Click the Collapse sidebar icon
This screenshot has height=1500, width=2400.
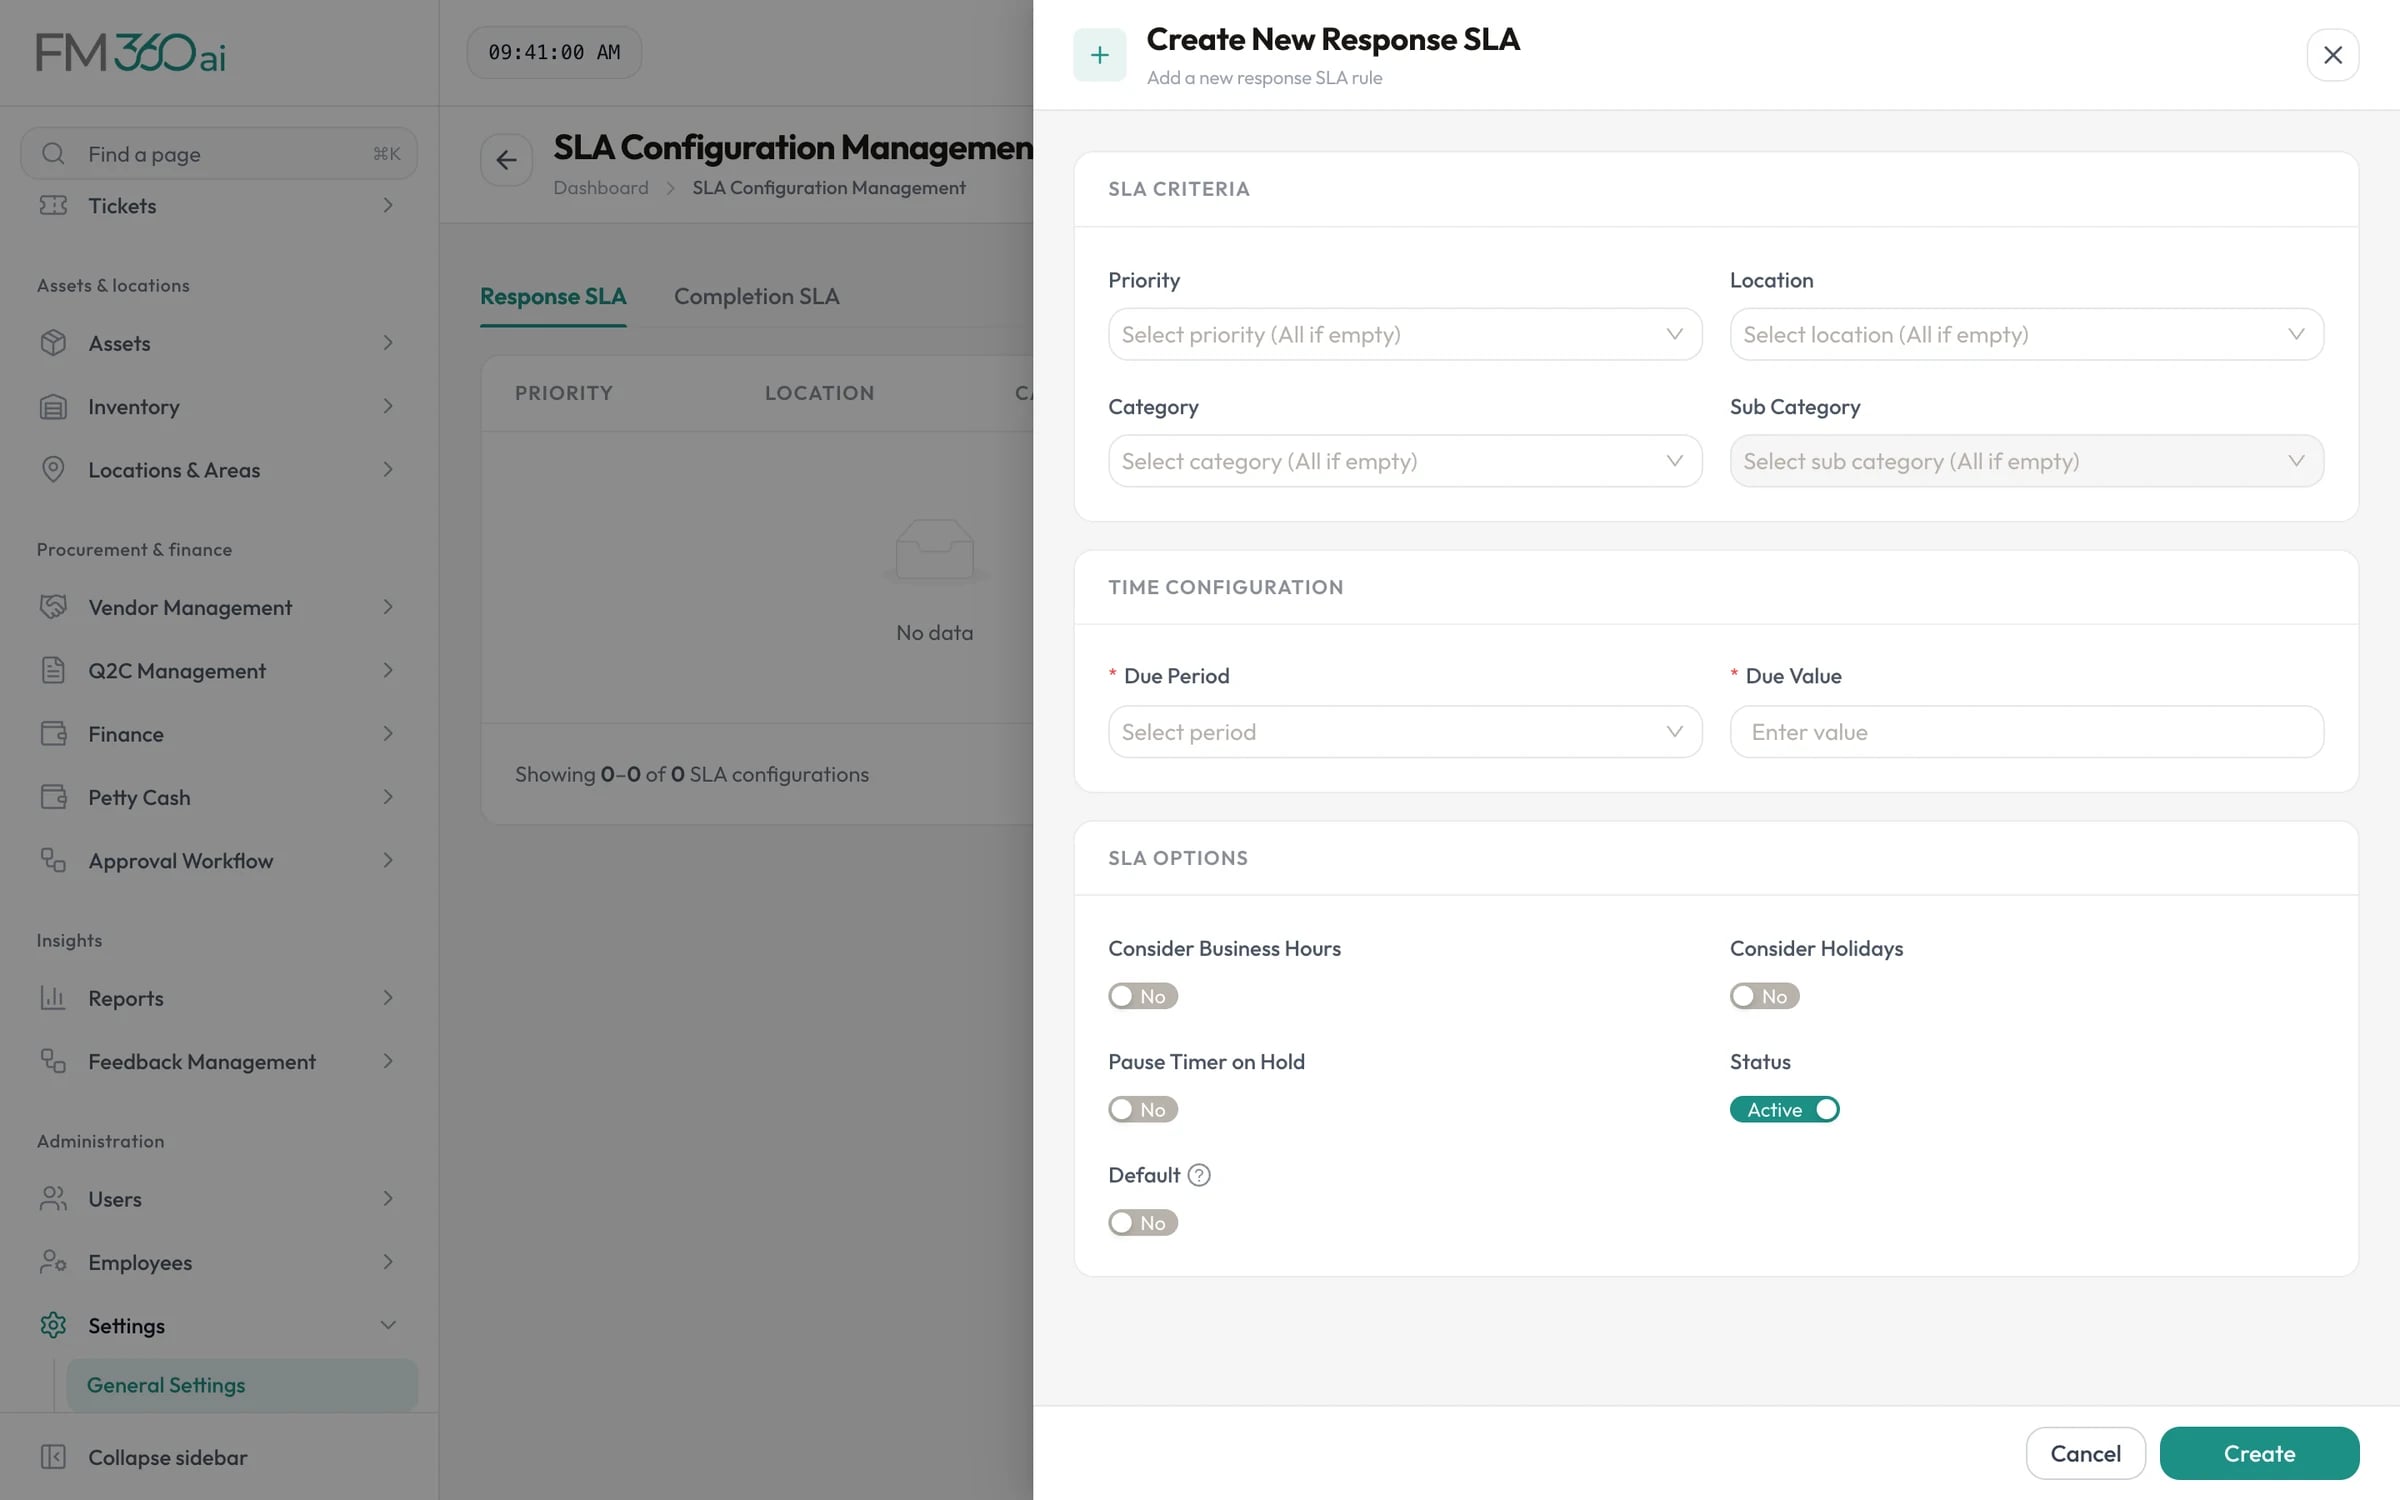pos(53,1457)
